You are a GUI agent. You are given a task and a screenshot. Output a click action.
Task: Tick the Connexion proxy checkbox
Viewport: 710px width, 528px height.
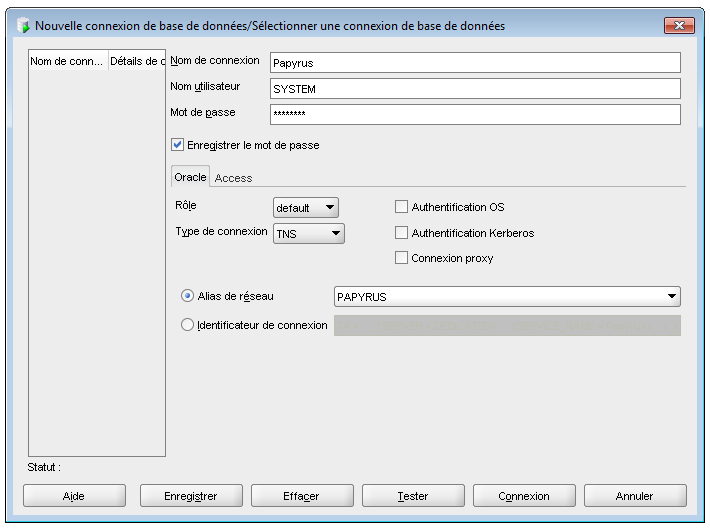pos(402,258)
